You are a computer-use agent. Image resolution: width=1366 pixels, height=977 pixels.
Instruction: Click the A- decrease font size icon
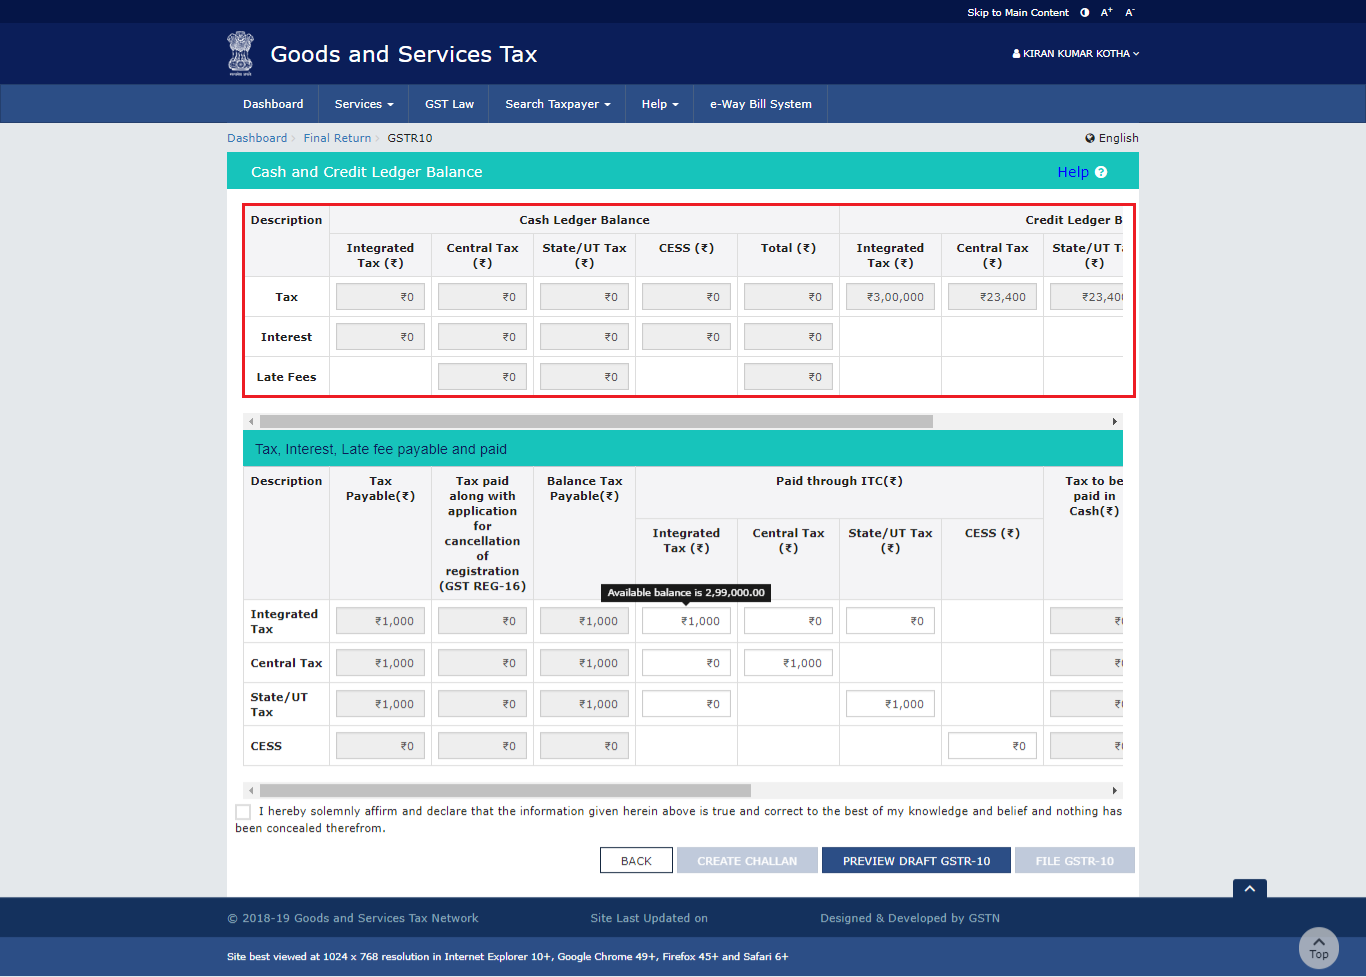1129,12
